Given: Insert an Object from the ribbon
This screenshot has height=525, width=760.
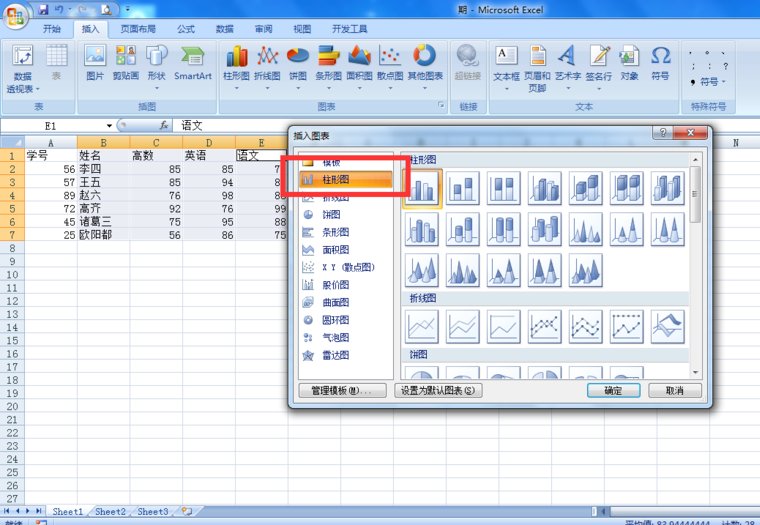Looking at the screenshot, I should pyautogui.click(x=629, y=62).
